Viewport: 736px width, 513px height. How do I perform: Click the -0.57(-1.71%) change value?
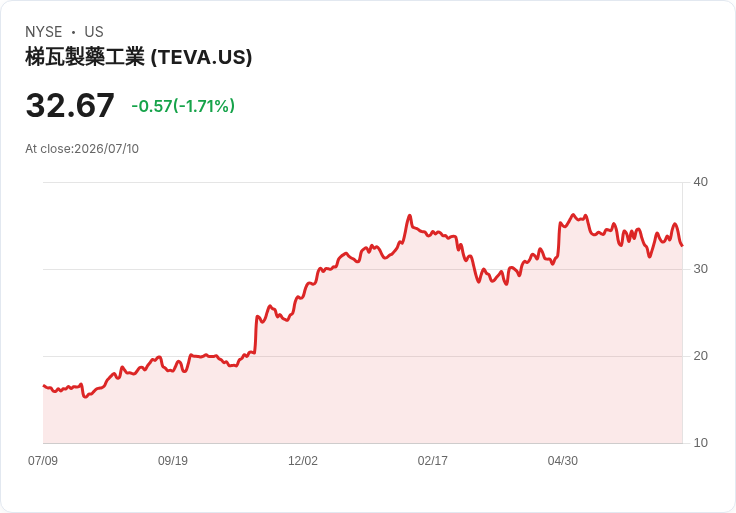tap(183, 106)
